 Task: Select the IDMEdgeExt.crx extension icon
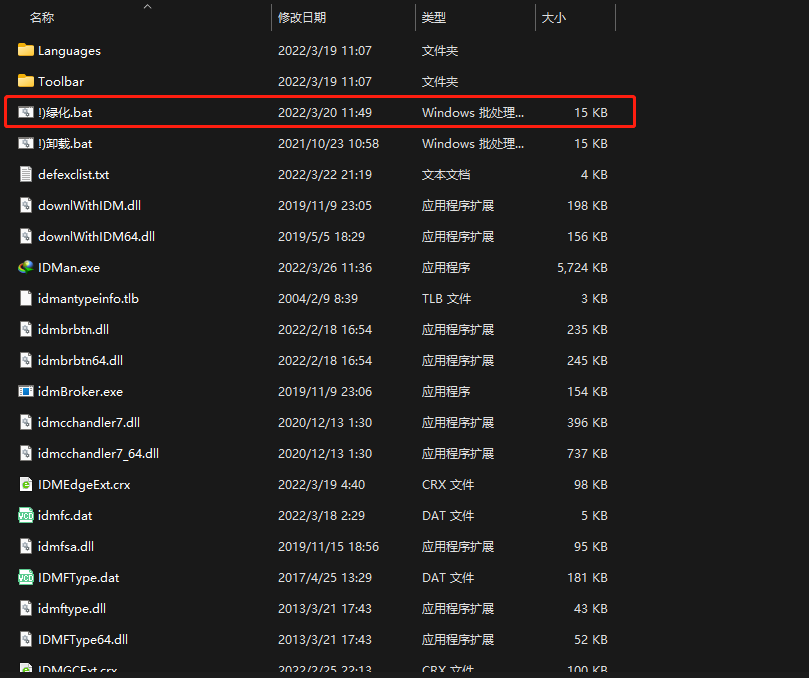(x=26, y=484)
